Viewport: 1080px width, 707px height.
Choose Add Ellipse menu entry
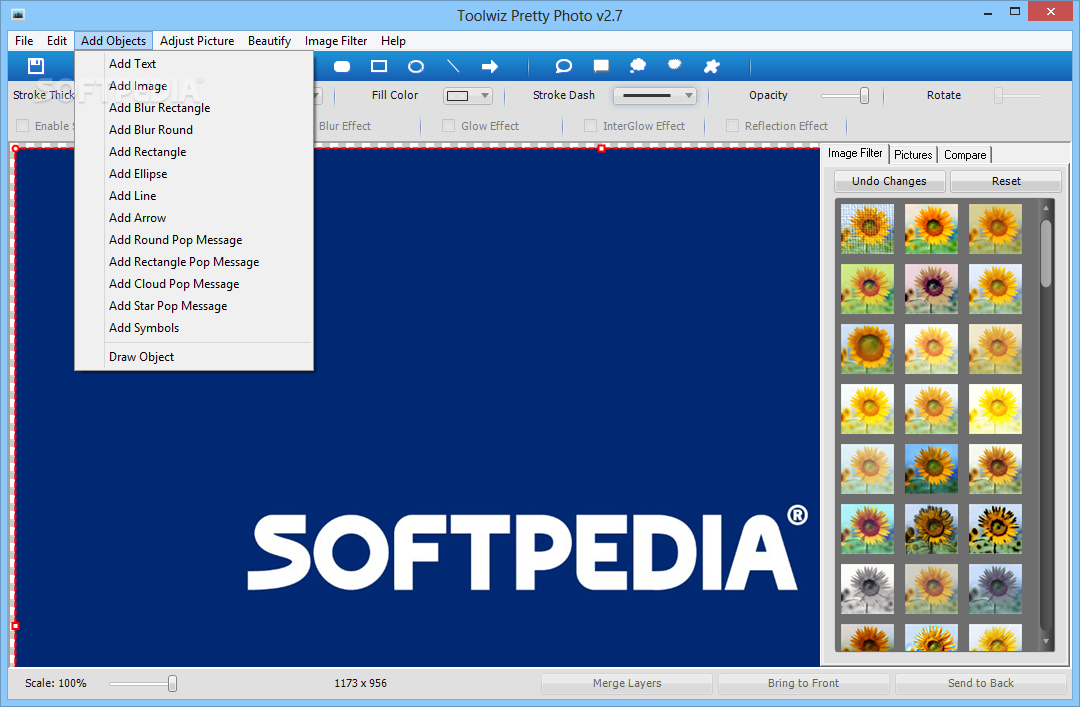coord(194,174)
